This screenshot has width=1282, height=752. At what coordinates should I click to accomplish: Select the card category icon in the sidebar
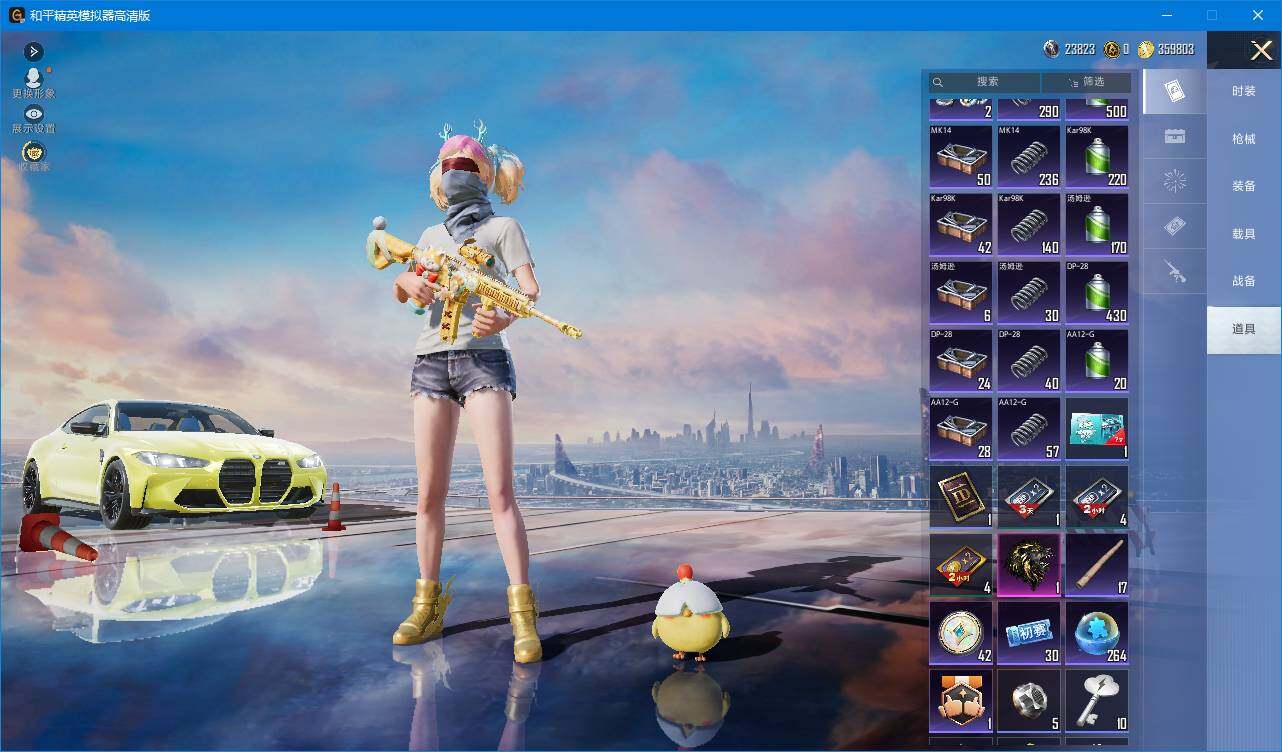coord(1175,92)
